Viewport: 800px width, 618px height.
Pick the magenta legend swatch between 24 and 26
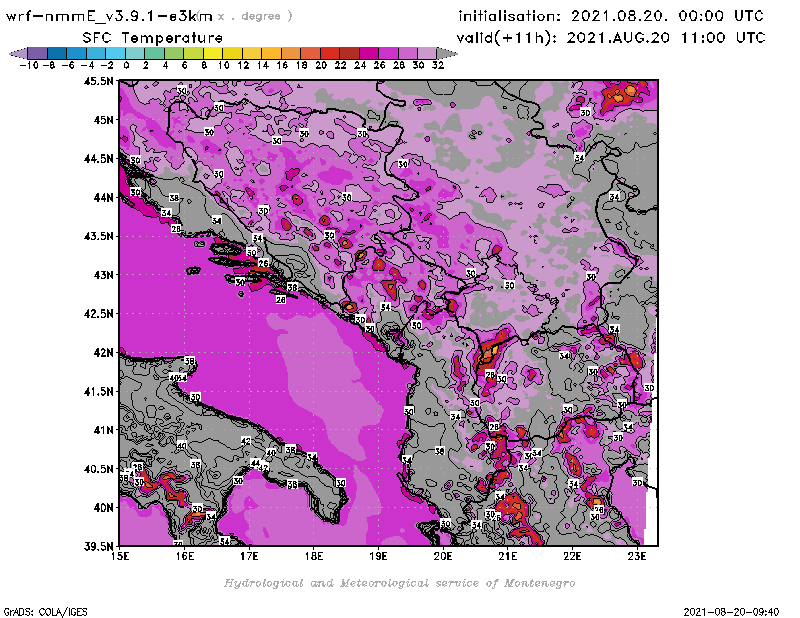pyautogui.click(x=369, y=53)
